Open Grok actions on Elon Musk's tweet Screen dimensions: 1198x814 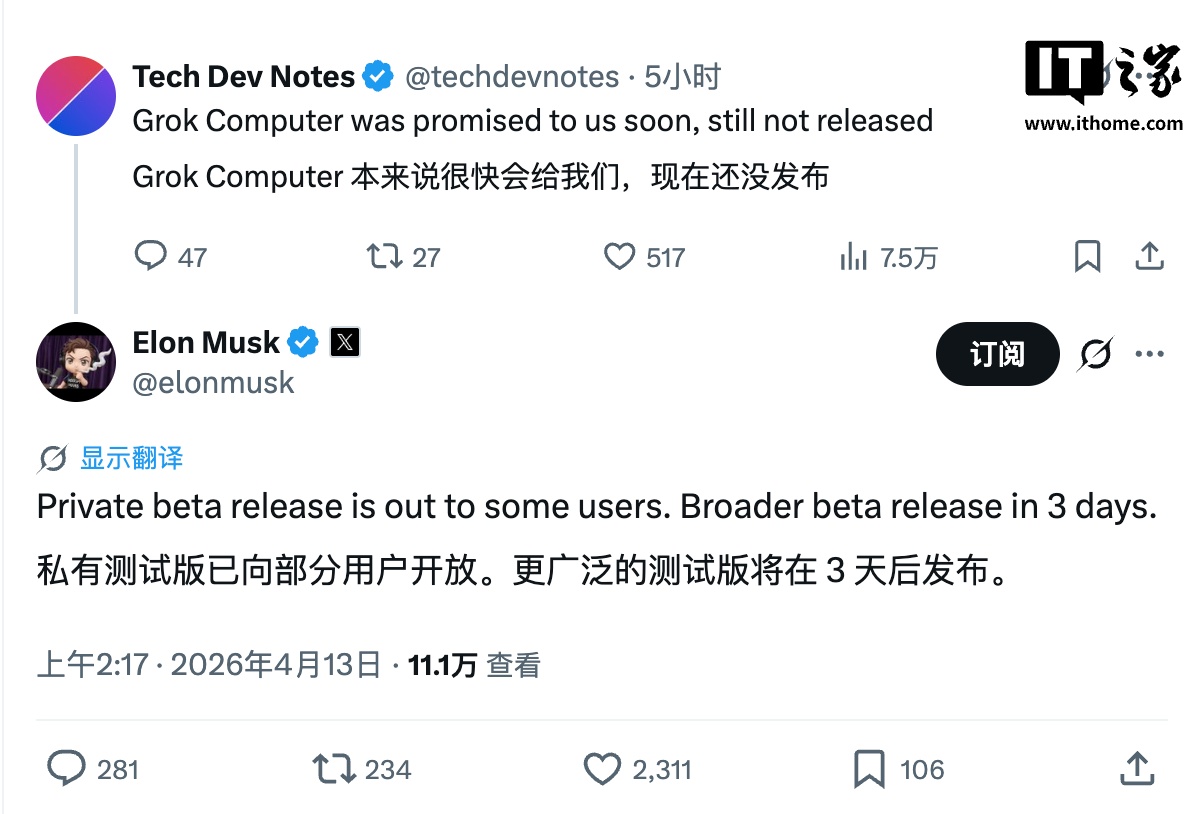tap(1096, 354)
